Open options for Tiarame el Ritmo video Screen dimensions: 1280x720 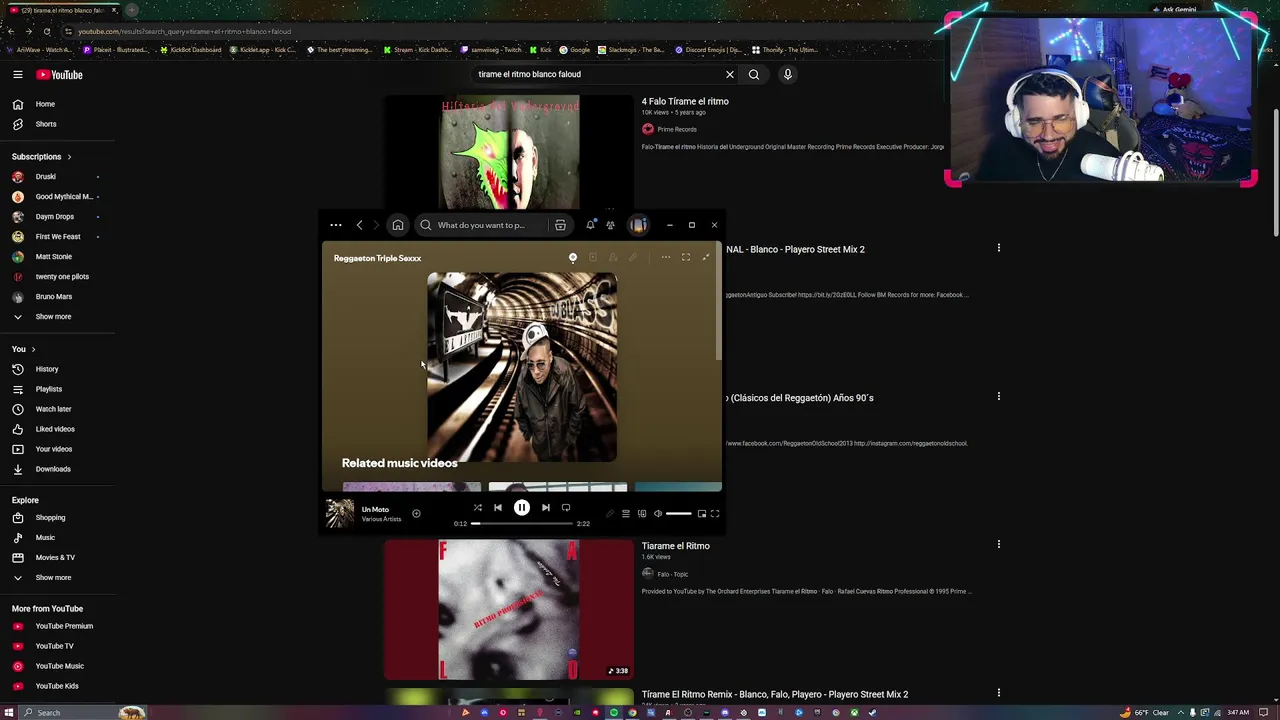coord(998,545)
